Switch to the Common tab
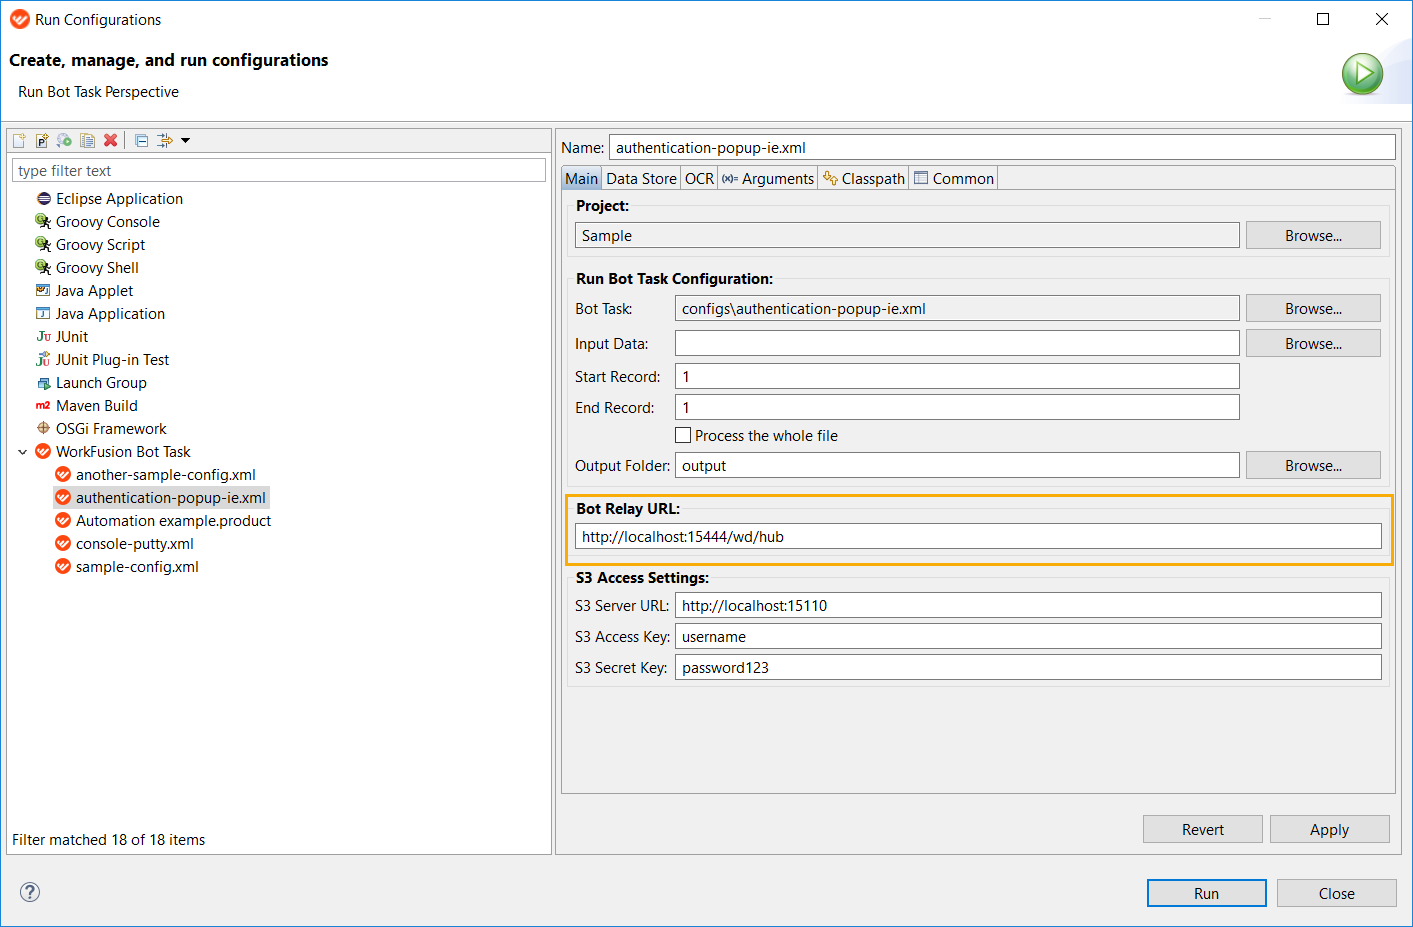1413x927 pixels. click(954, 179)
